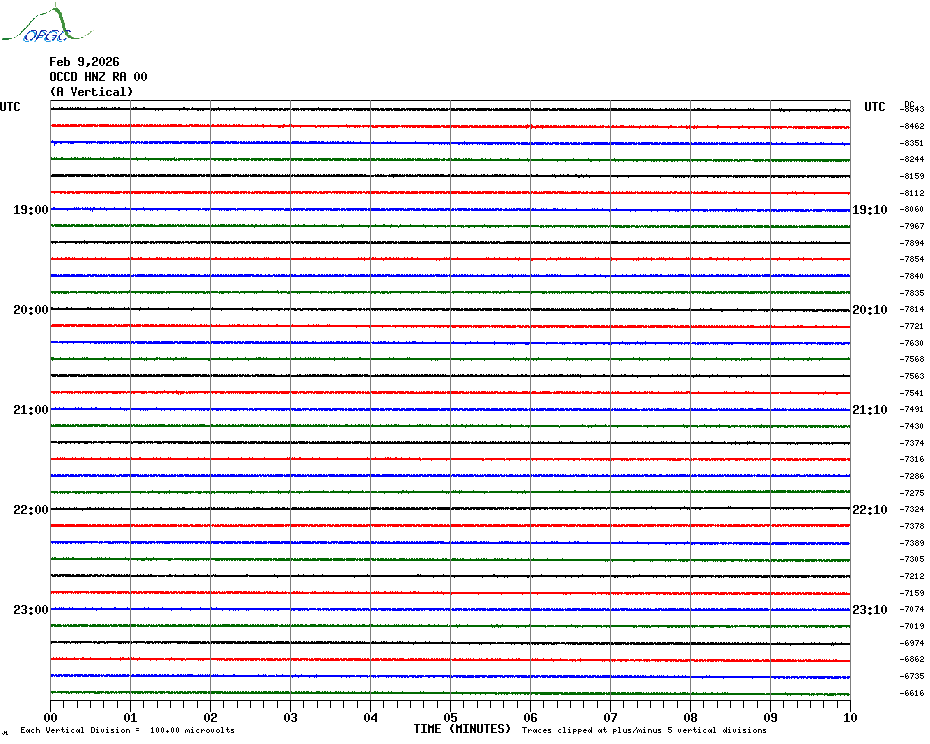This screenshot has width=930, height=744.
Task: Select the 21:00 left axis label
Action: pyautogui.click(x=30, y=410)
